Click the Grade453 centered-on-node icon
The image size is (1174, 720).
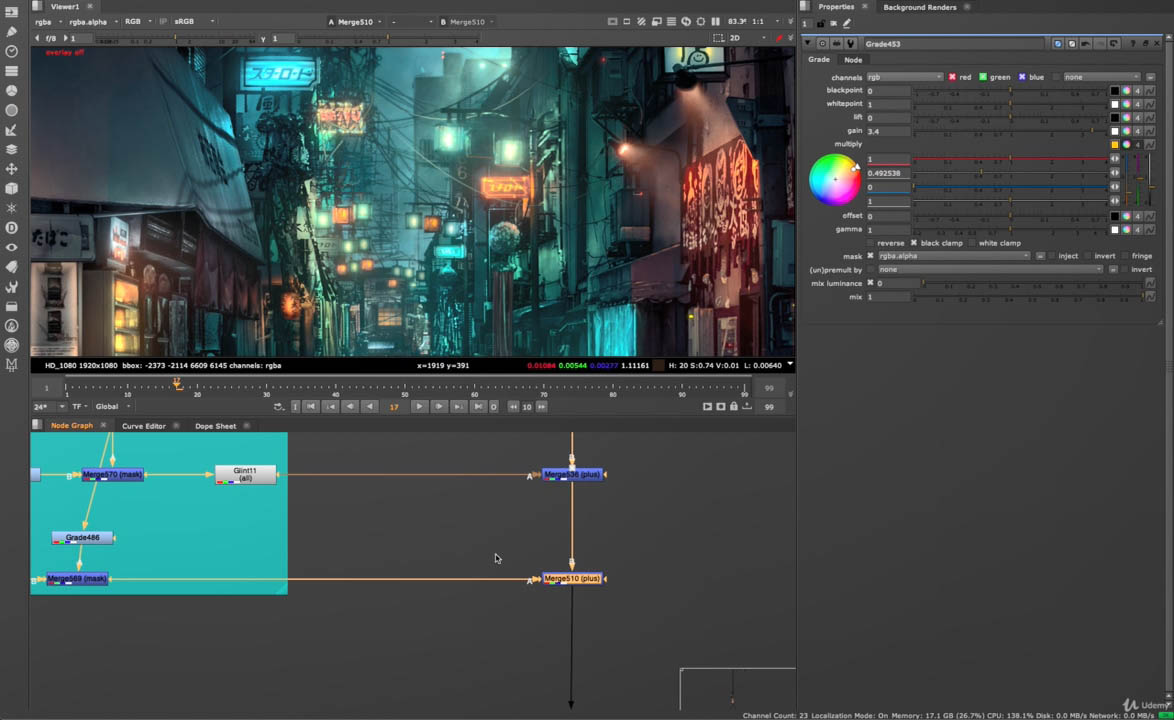822,44
